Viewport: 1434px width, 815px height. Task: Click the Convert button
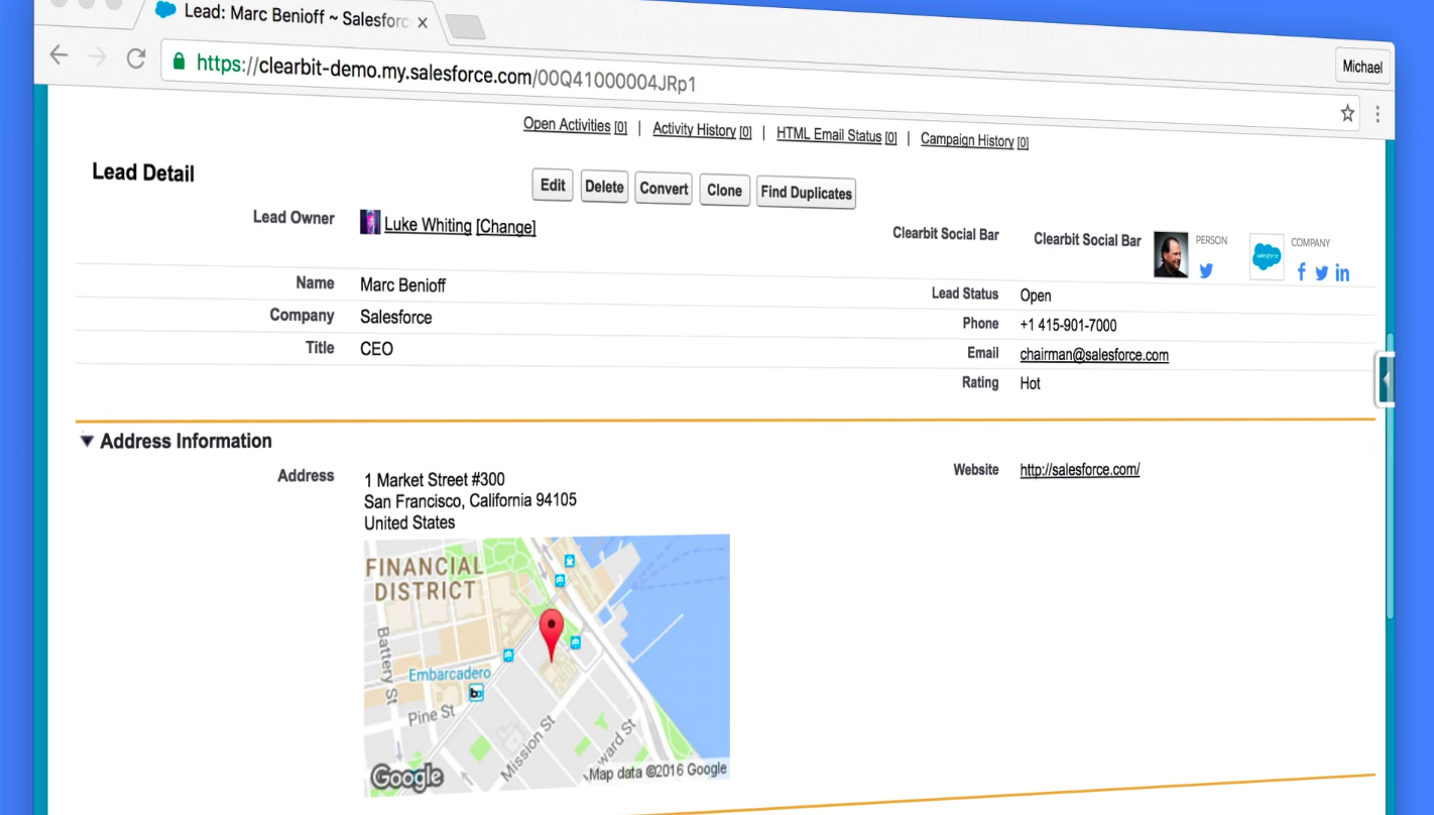(664, 188)
